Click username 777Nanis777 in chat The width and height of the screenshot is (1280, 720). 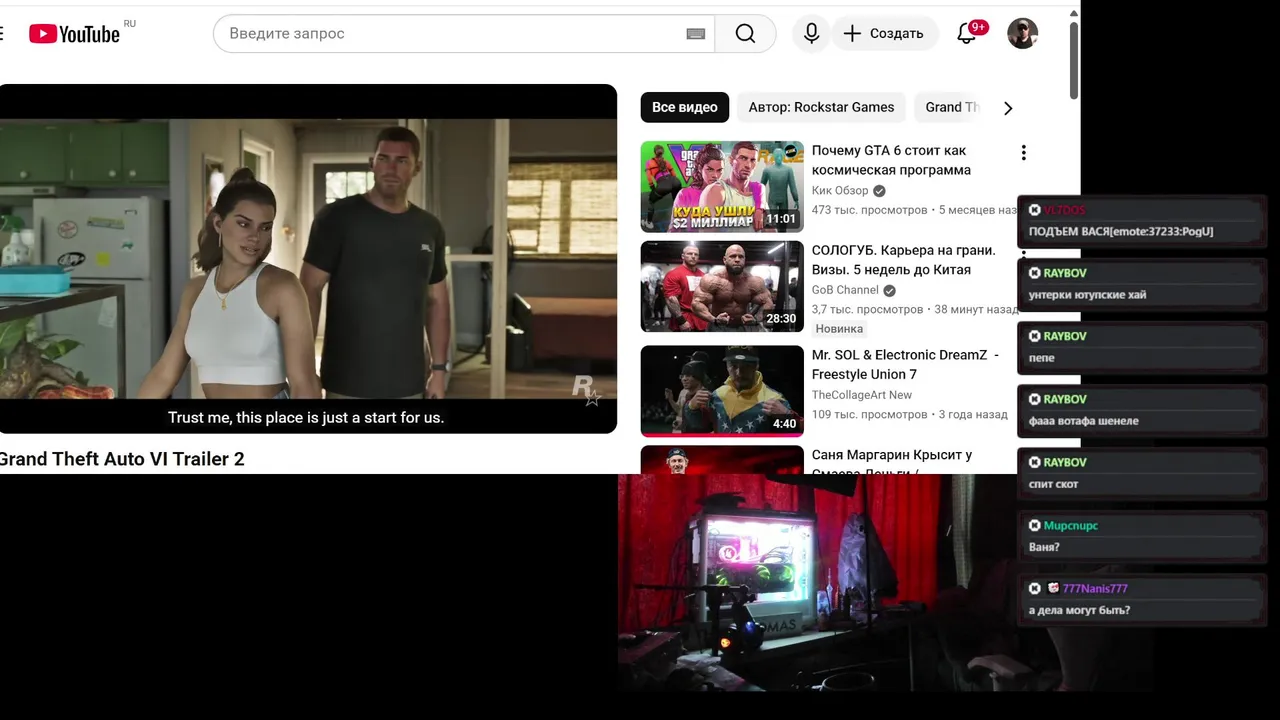click(1095, 588)
